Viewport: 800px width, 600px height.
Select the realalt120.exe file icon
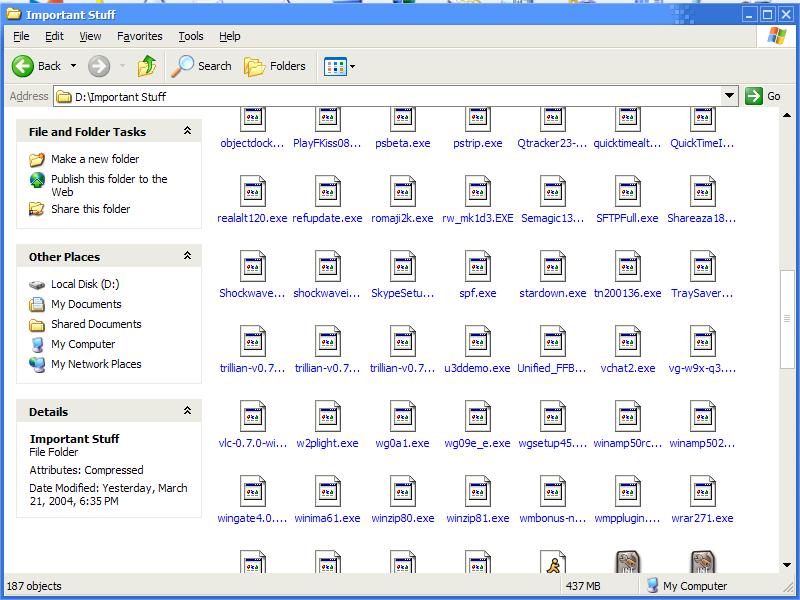(x=253, y=191)
